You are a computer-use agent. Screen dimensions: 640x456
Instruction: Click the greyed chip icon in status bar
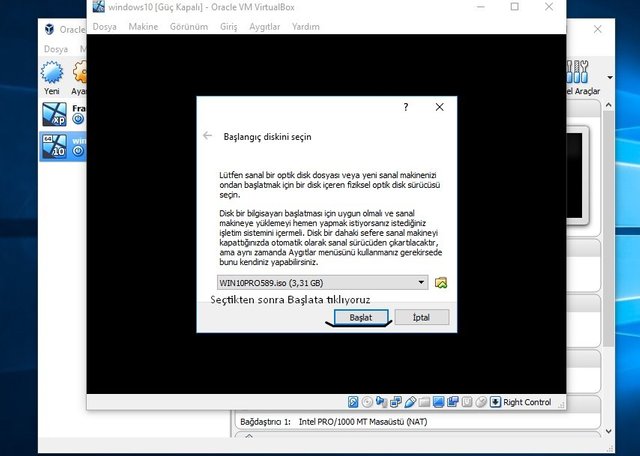(x=467, y=402)
